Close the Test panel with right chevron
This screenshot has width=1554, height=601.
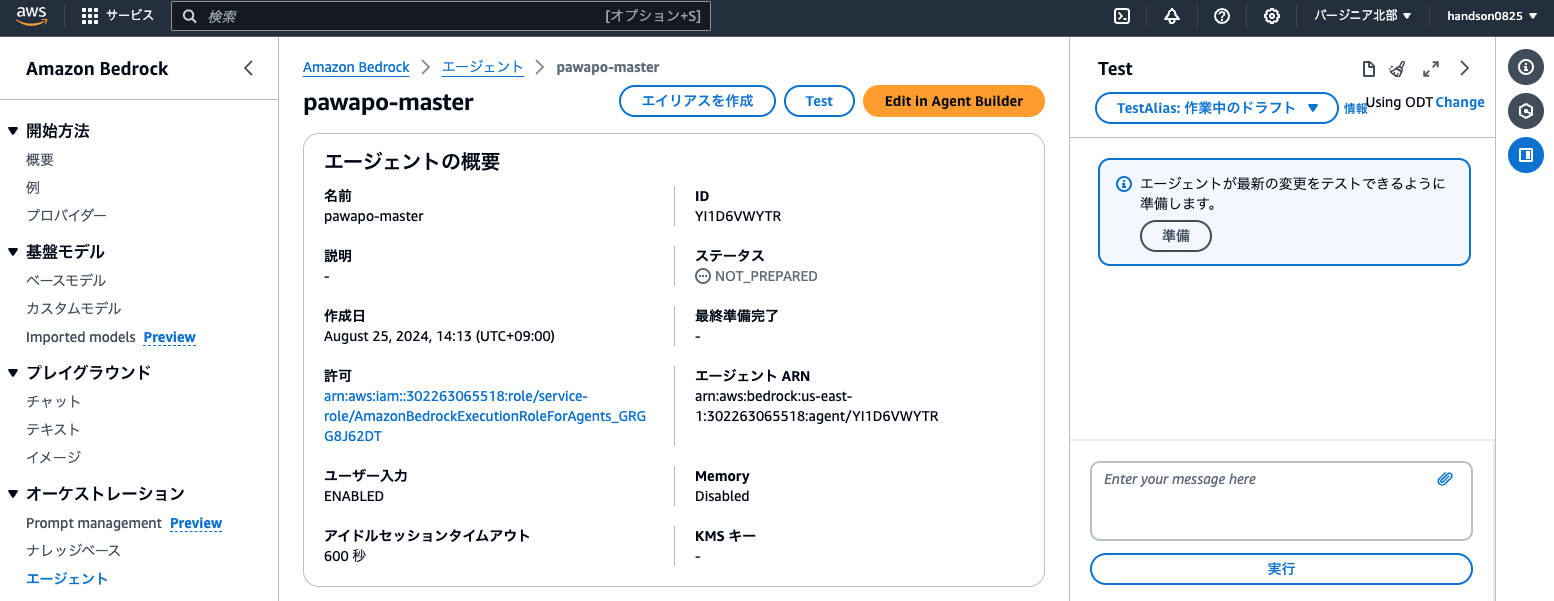1465,69
